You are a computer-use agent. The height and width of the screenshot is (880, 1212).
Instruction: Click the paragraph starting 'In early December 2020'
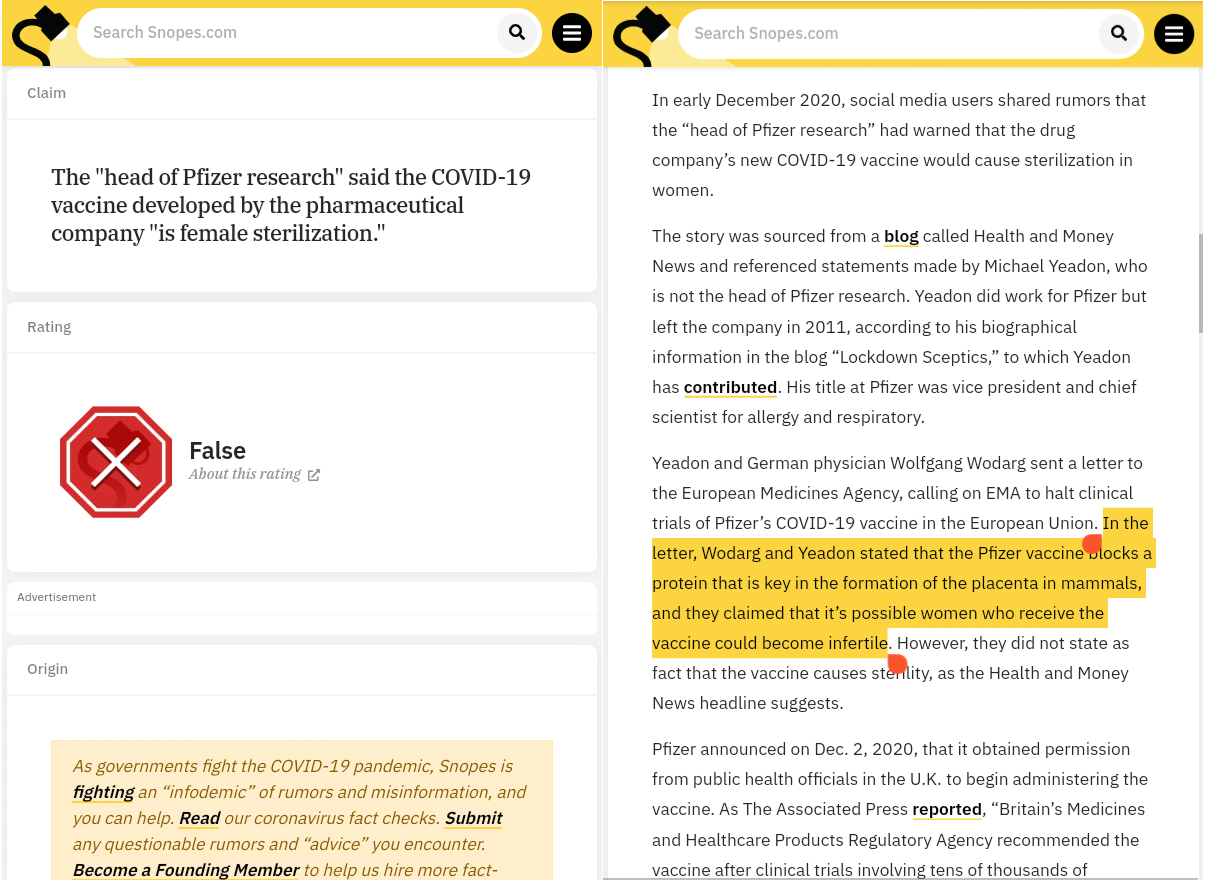899,145
